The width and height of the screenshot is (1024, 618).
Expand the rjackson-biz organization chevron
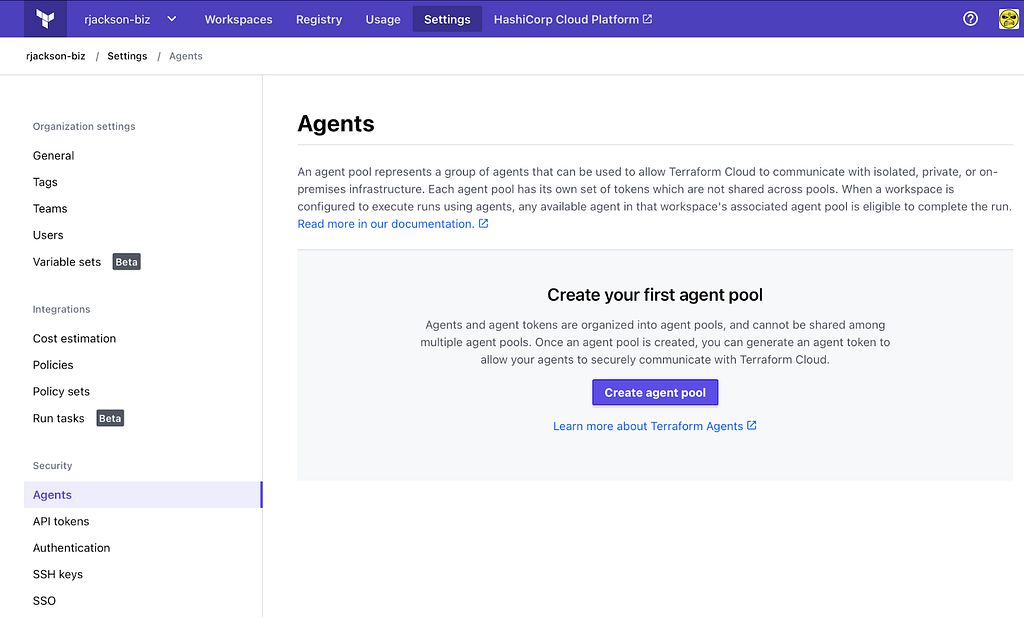pyautogui.click(x=172, y=19)
